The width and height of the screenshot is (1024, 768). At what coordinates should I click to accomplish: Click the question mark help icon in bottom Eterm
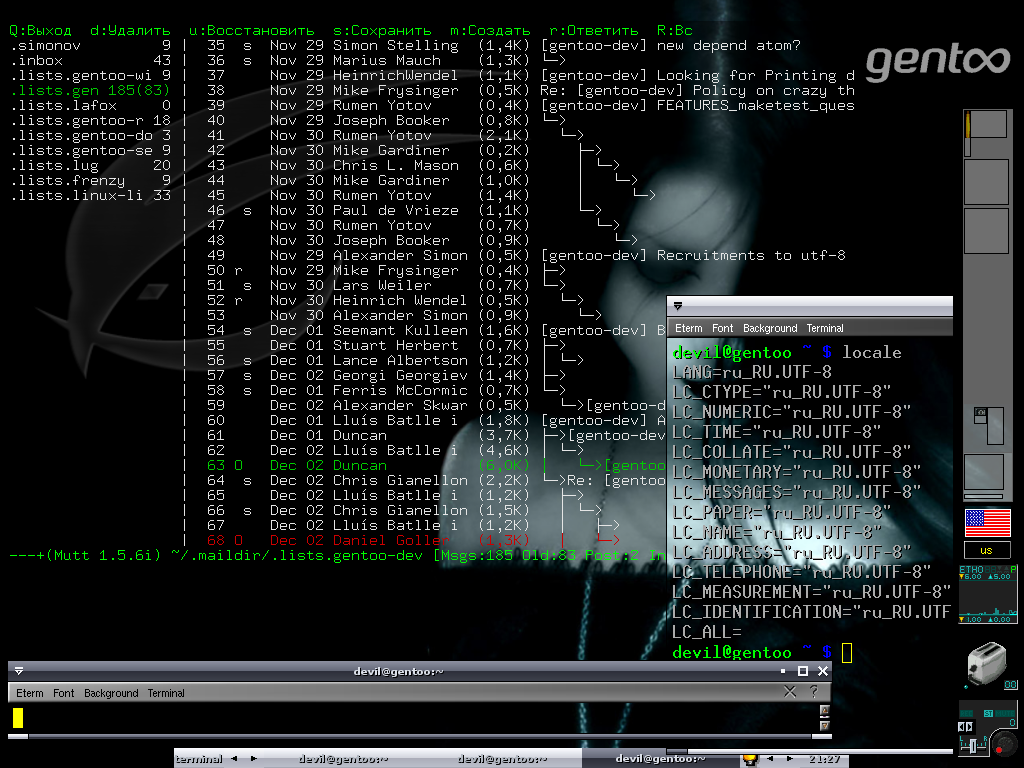click(814, 692)
